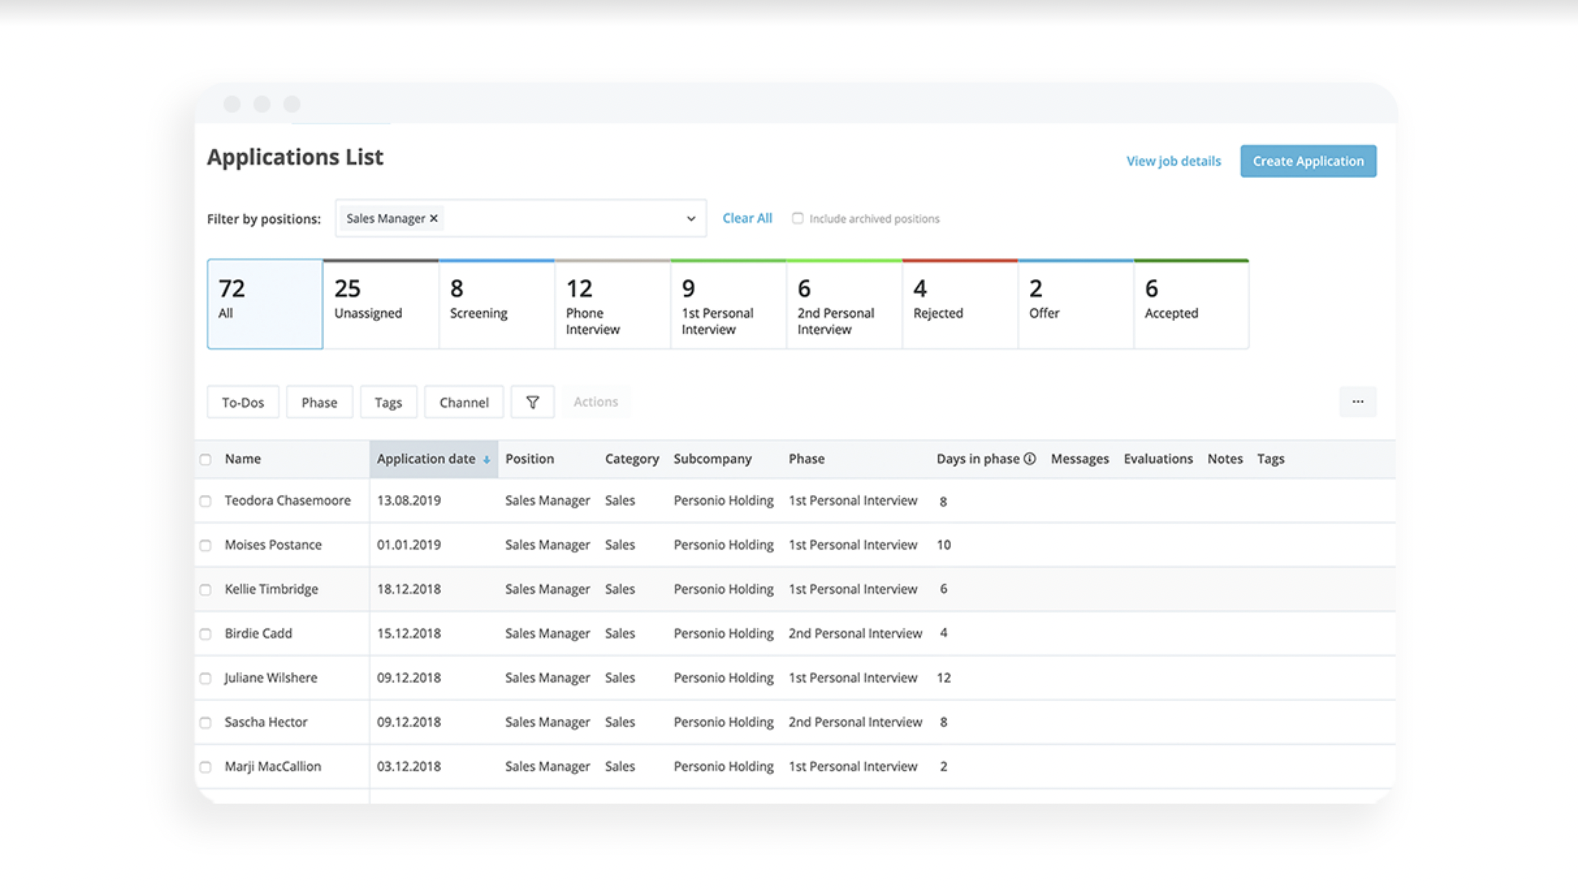Click the funnel filter icon
1578x890 pixels.
(532, 402)
